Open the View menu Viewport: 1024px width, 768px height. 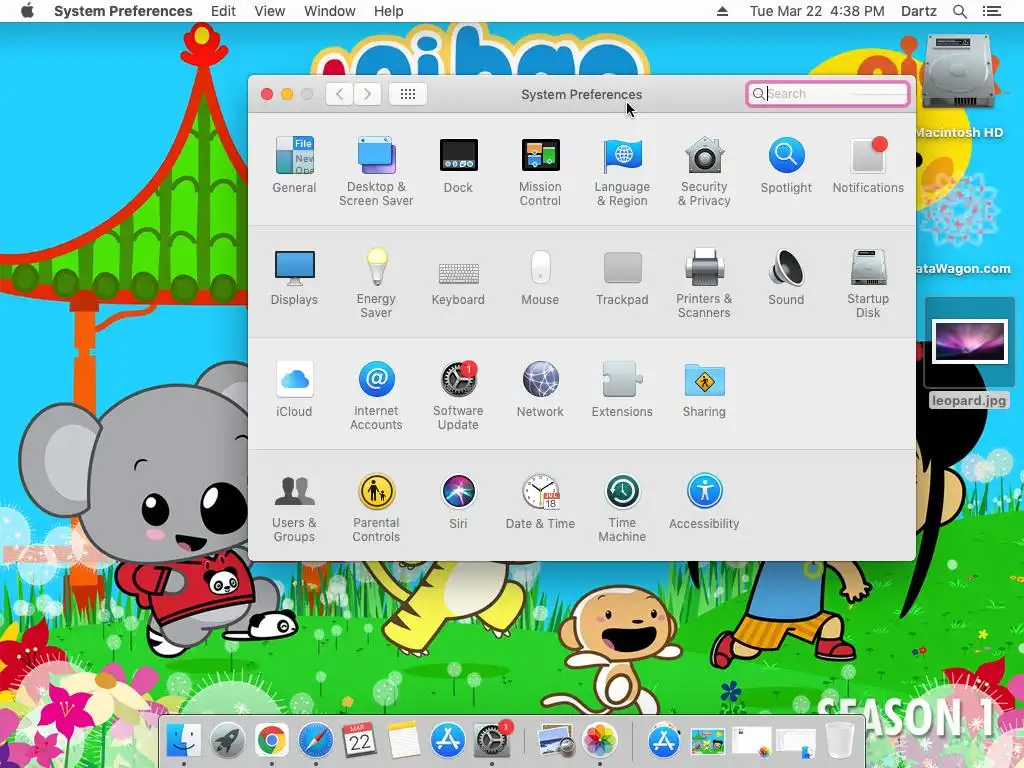(270, 11)
